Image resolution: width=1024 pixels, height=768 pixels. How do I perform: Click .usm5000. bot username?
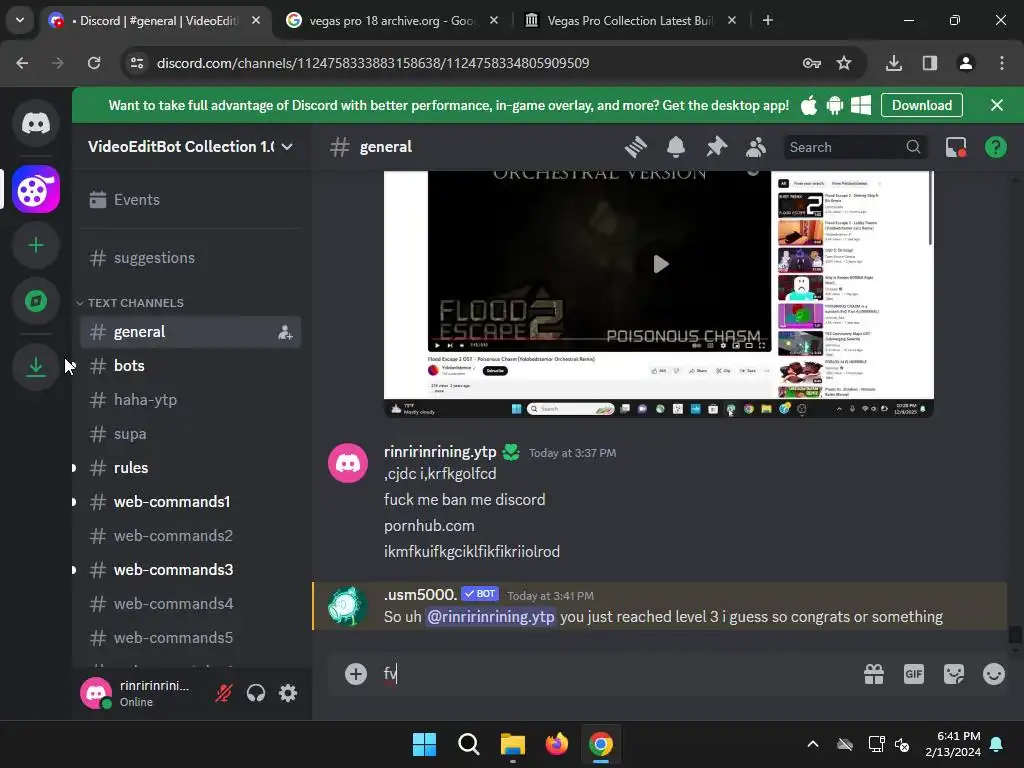421,595
